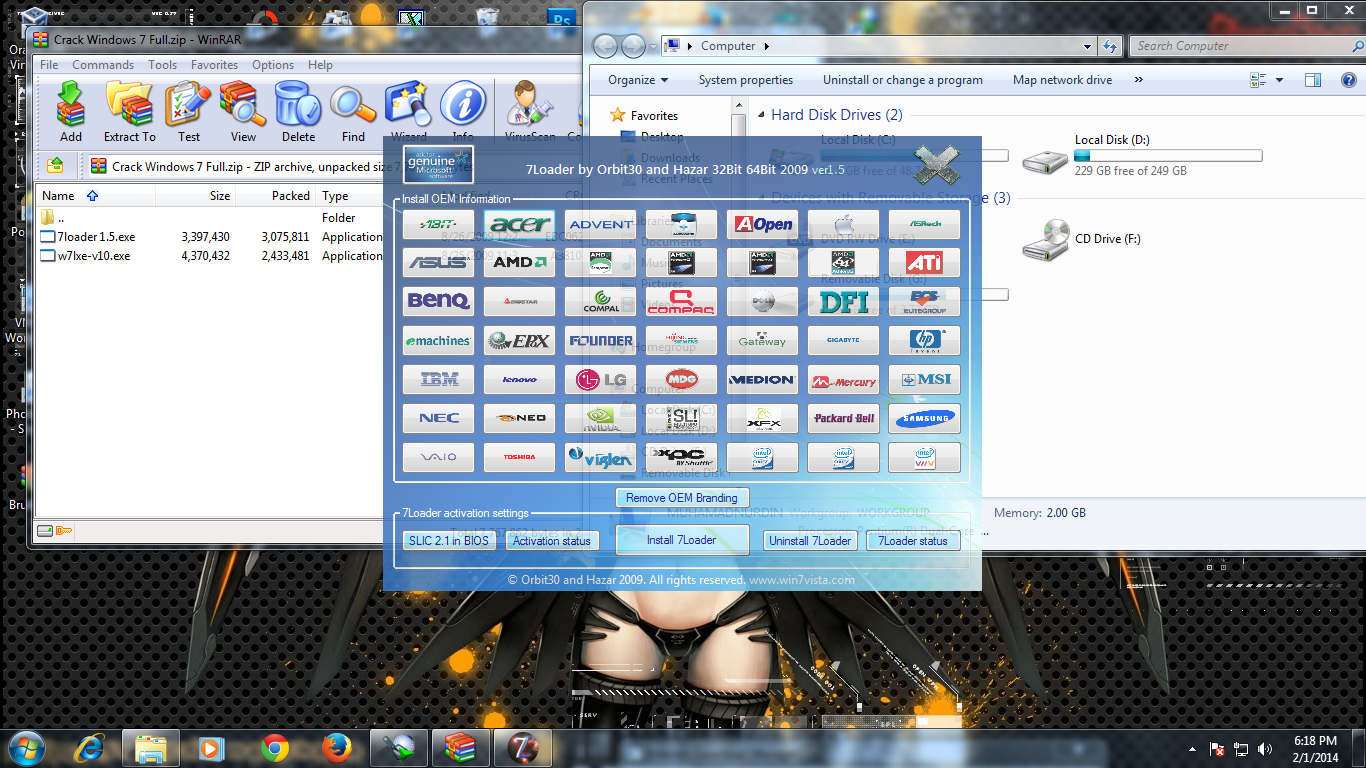This screenshot has width=1366, height=768.
Task: Choose the LG OEM logo
Action: coord(601,379)
